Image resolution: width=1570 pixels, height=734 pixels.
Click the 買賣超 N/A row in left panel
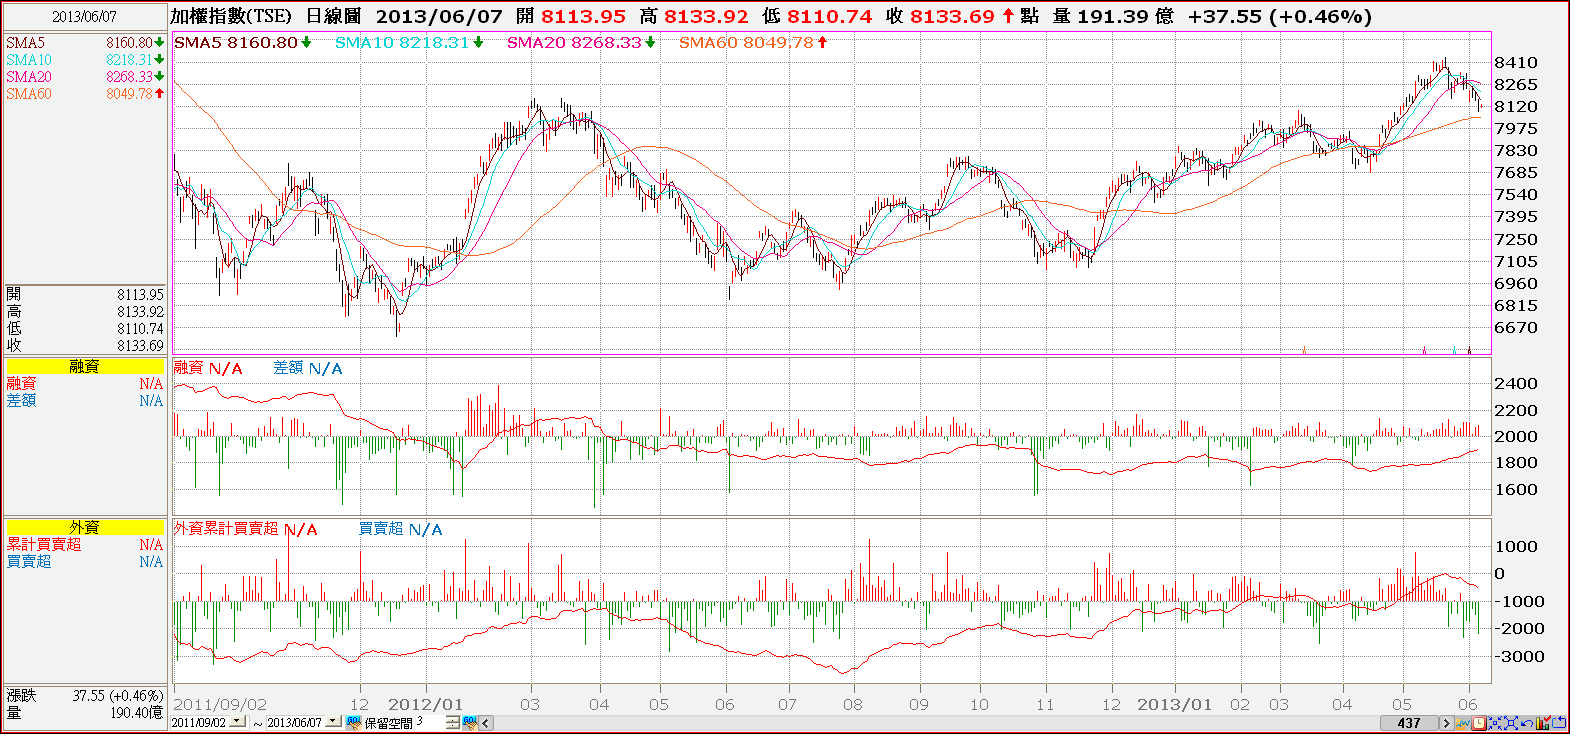click(x=85, y=562)
